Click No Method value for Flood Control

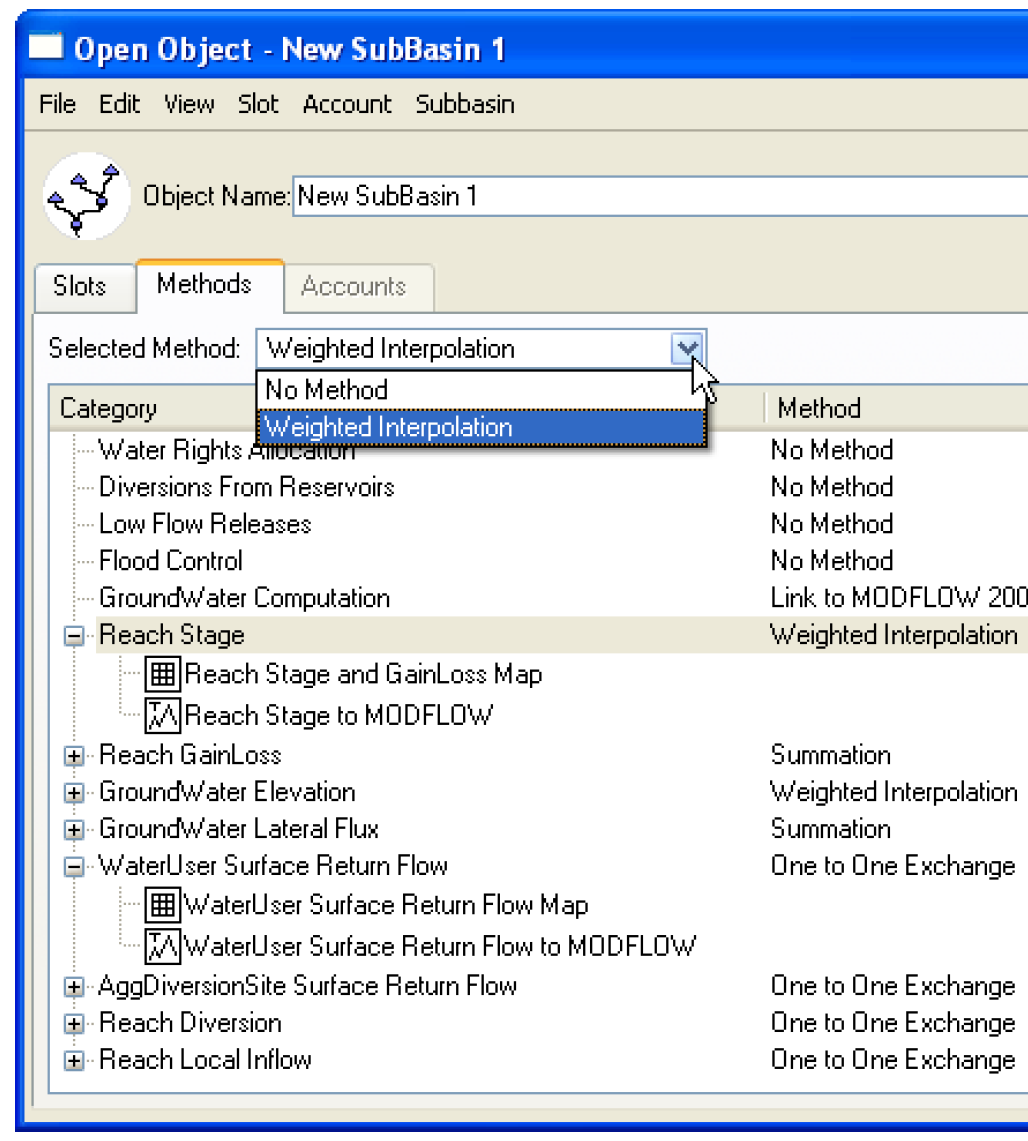tap(832, 561)
